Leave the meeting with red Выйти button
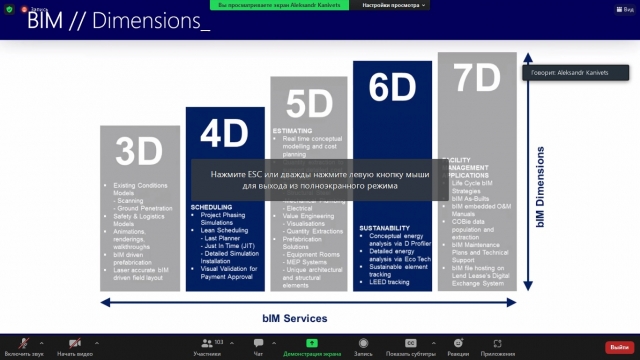 coord(619,347)
